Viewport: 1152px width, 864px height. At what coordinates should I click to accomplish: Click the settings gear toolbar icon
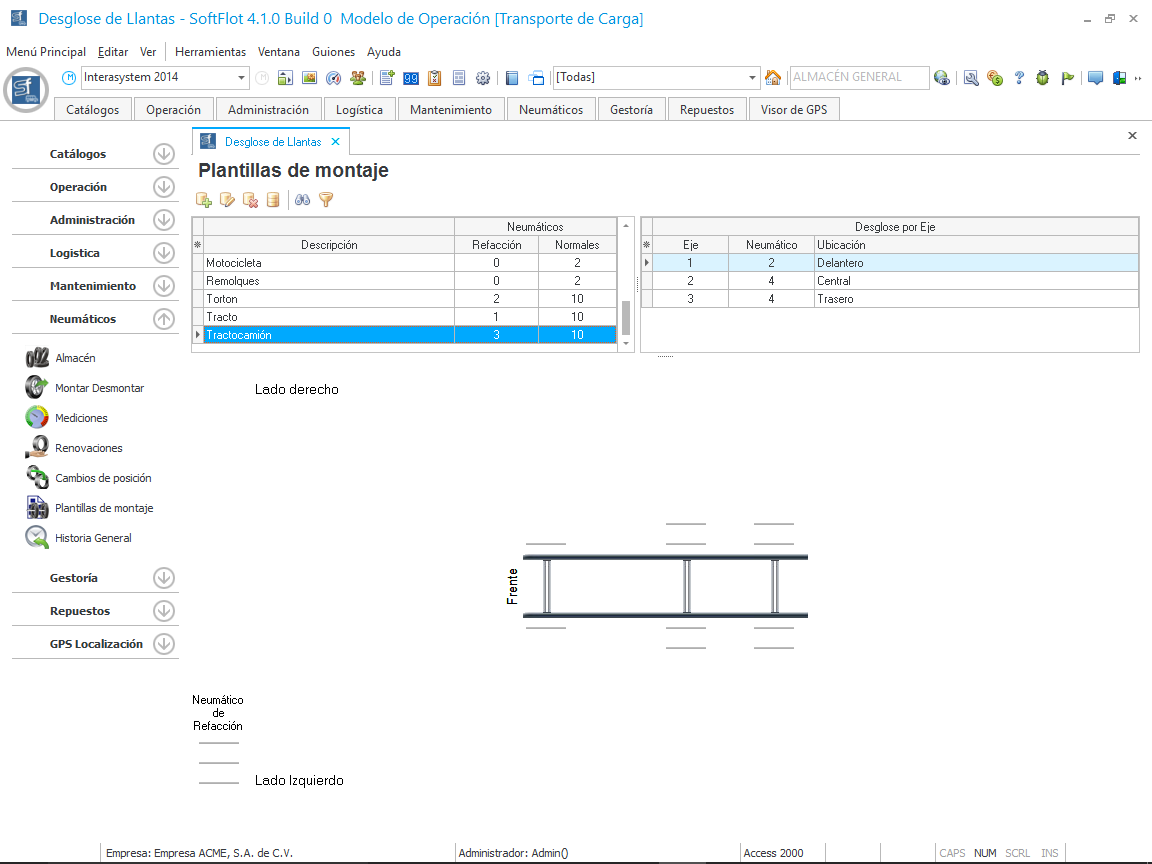[x=483, y=78]
